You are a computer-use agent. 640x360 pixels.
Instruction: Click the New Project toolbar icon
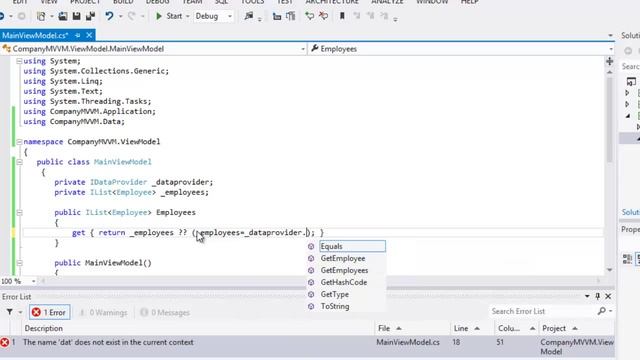tap(41, 16)
